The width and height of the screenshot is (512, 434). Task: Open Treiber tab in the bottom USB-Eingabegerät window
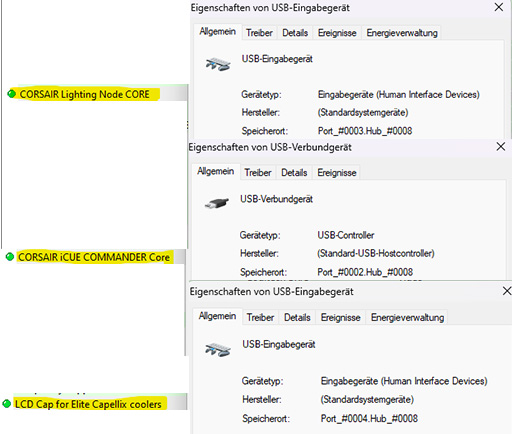[x=260, y=317]
